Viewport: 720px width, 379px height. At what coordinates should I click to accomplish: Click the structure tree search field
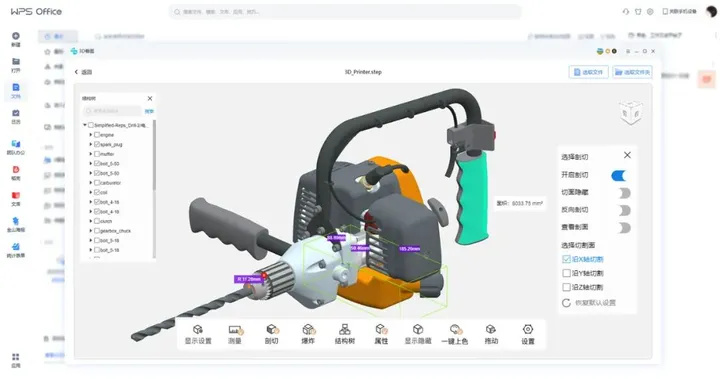point(112,111)
